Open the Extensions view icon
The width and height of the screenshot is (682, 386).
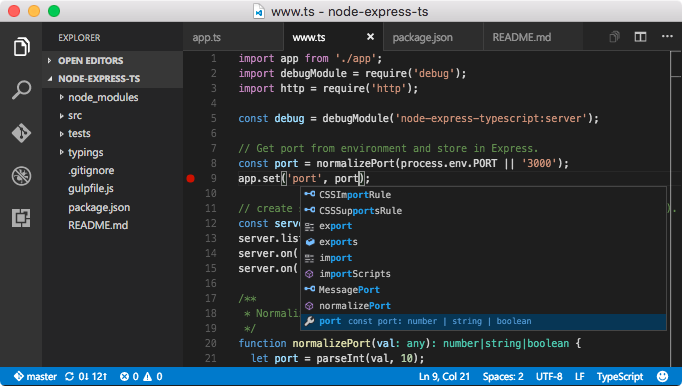tap(21, 218)
